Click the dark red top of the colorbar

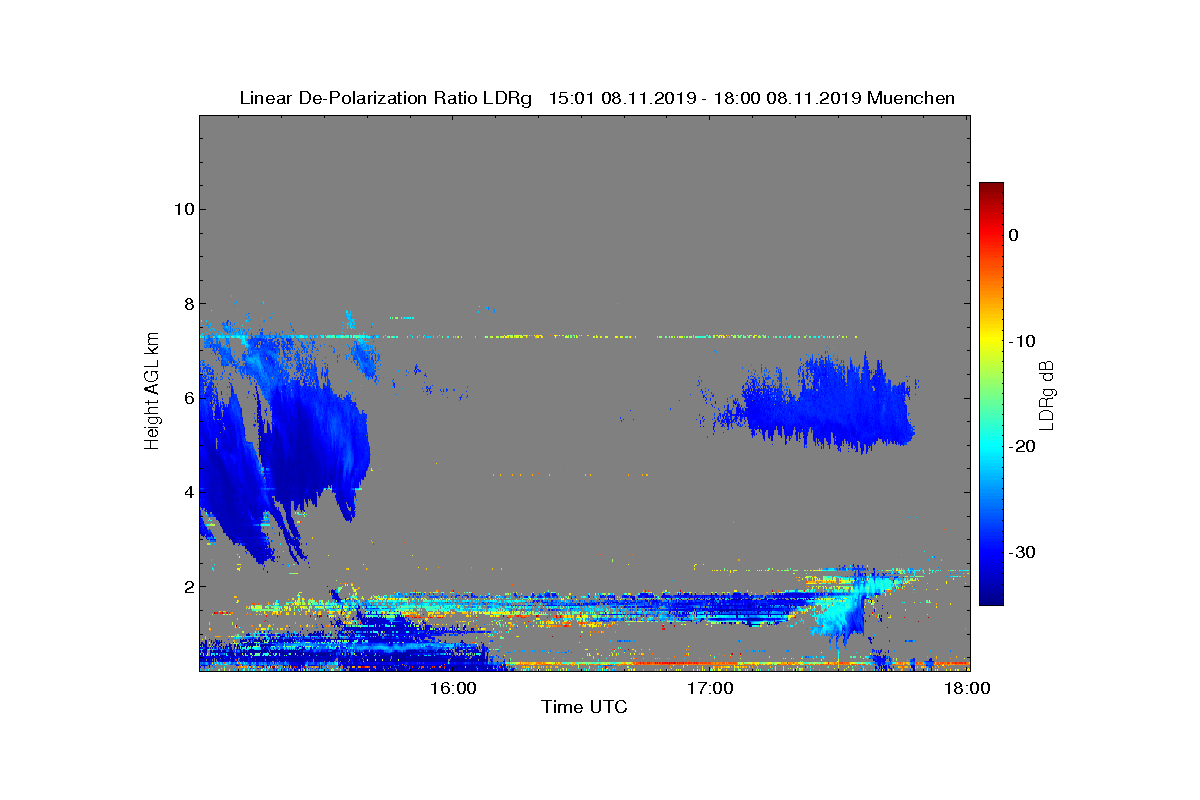tap(991, 190)
